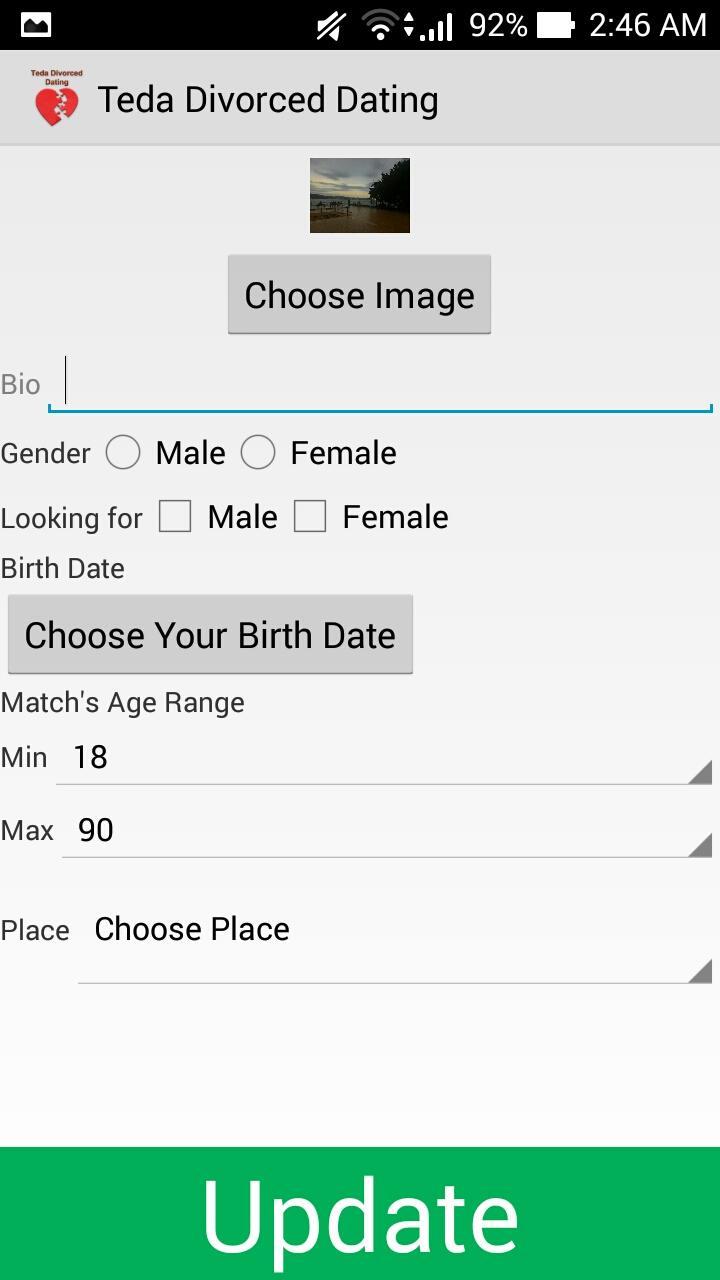Tap the cellular signal bars icon
Viewport: 720px width, 1280px height.
[x=436, y=26]
